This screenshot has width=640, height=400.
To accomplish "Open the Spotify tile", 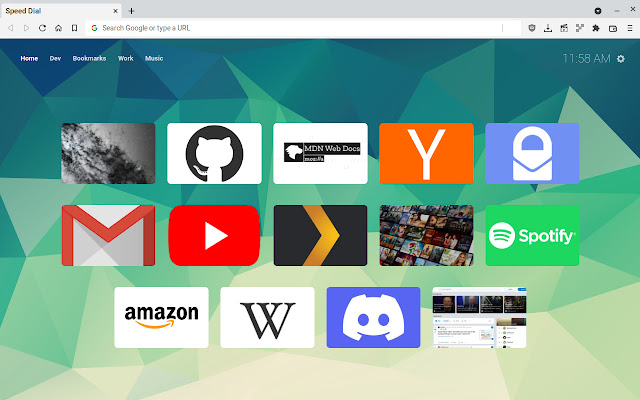I will [532, 236].
